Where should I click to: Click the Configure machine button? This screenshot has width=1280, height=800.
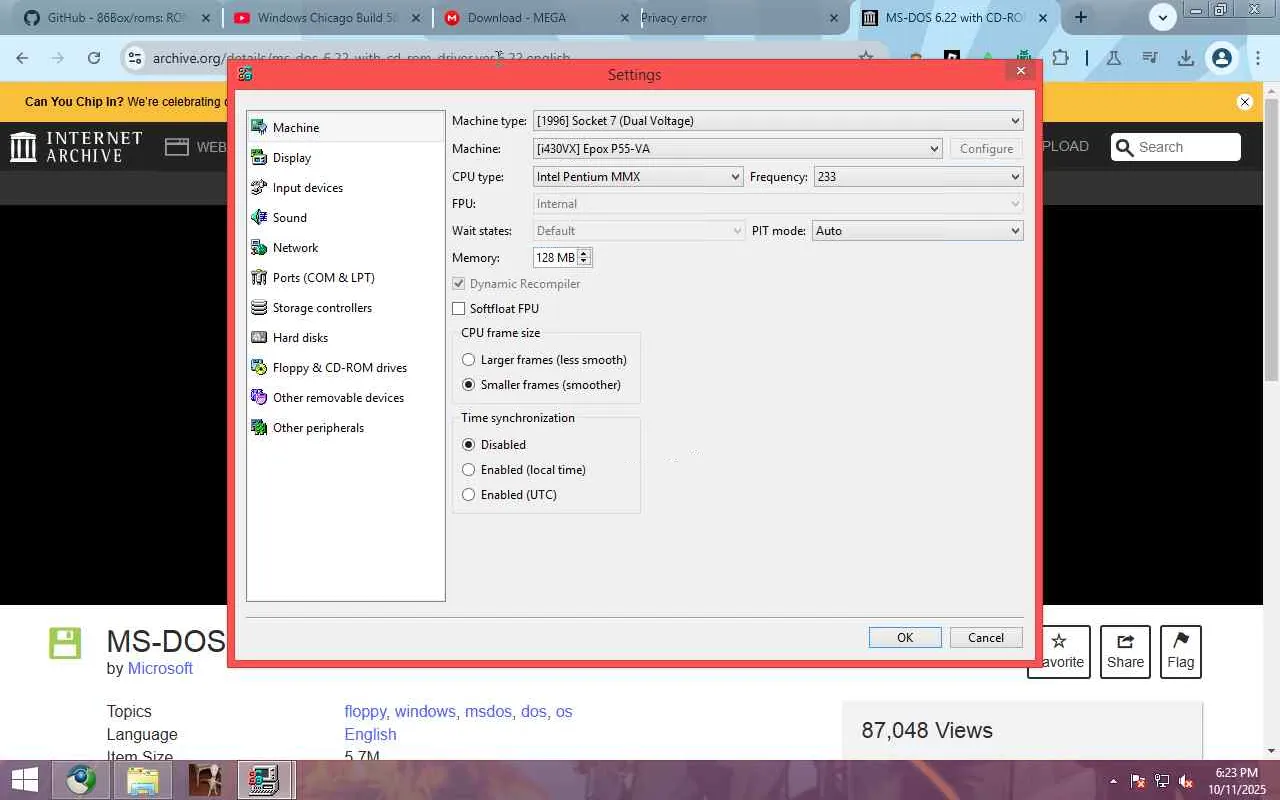[x=986, y=149]
